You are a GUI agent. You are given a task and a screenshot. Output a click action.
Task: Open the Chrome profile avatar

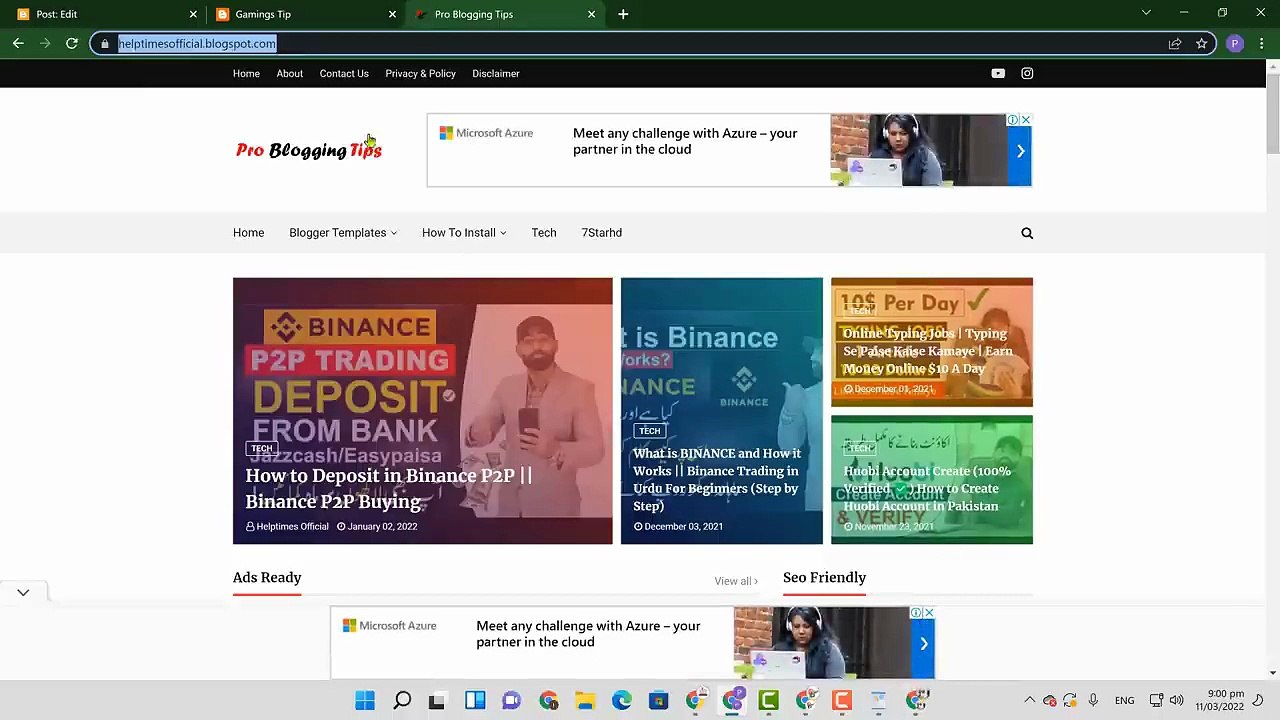pyautogui.click(x=1235, y=43)
